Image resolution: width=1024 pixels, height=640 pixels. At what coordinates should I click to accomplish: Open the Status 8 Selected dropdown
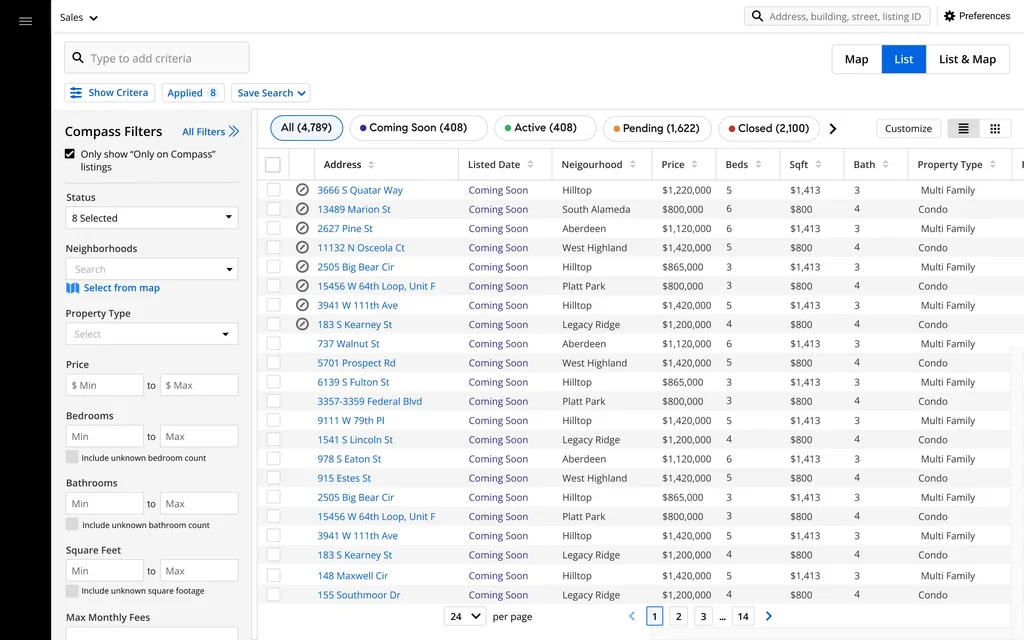click(152, 217)
